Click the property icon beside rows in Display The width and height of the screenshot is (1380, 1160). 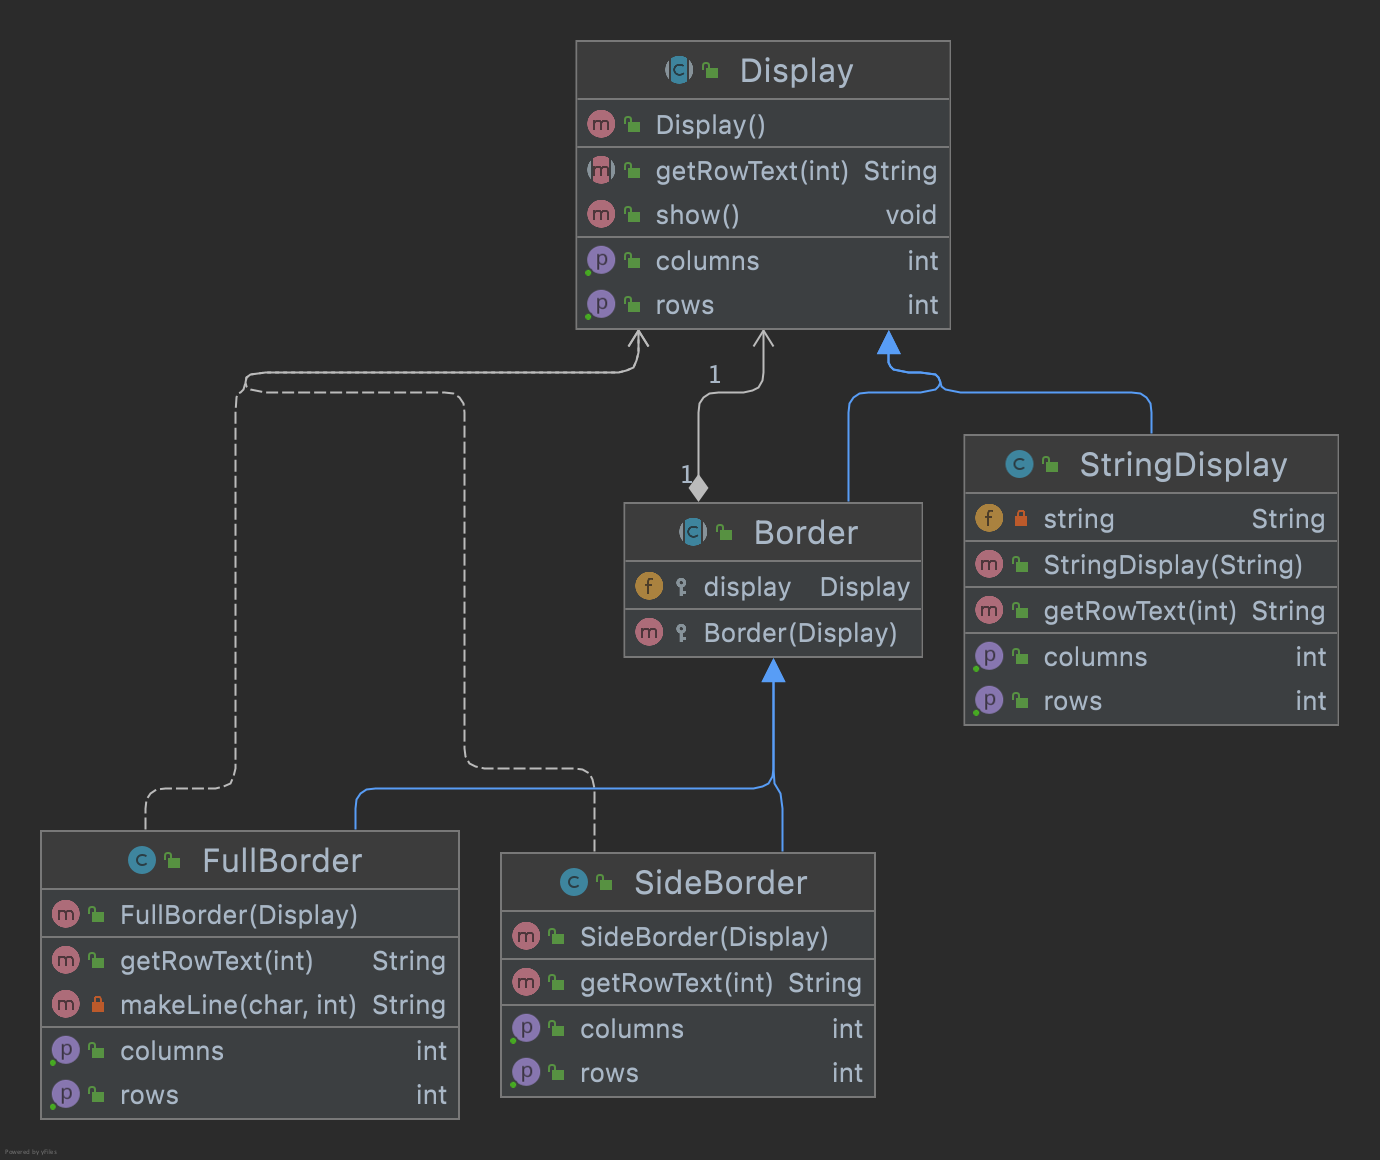click(601, 304)
